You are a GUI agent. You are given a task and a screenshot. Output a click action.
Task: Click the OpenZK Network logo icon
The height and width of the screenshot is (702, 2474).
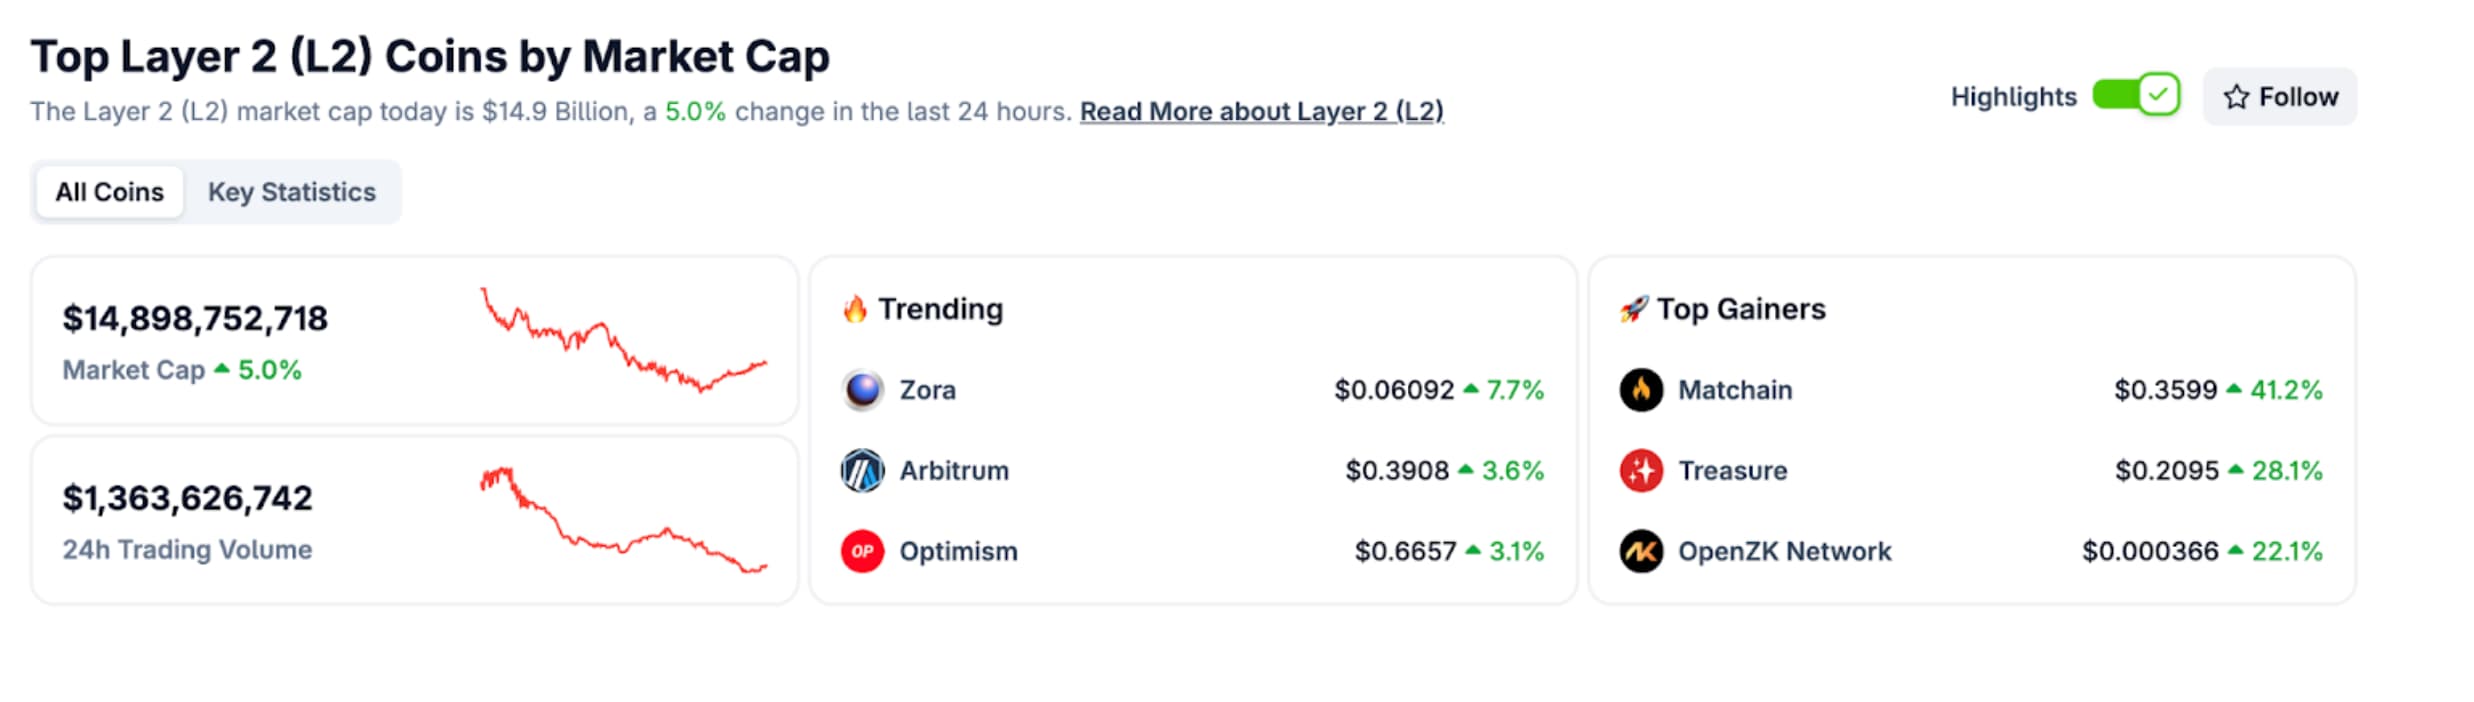1641,551
